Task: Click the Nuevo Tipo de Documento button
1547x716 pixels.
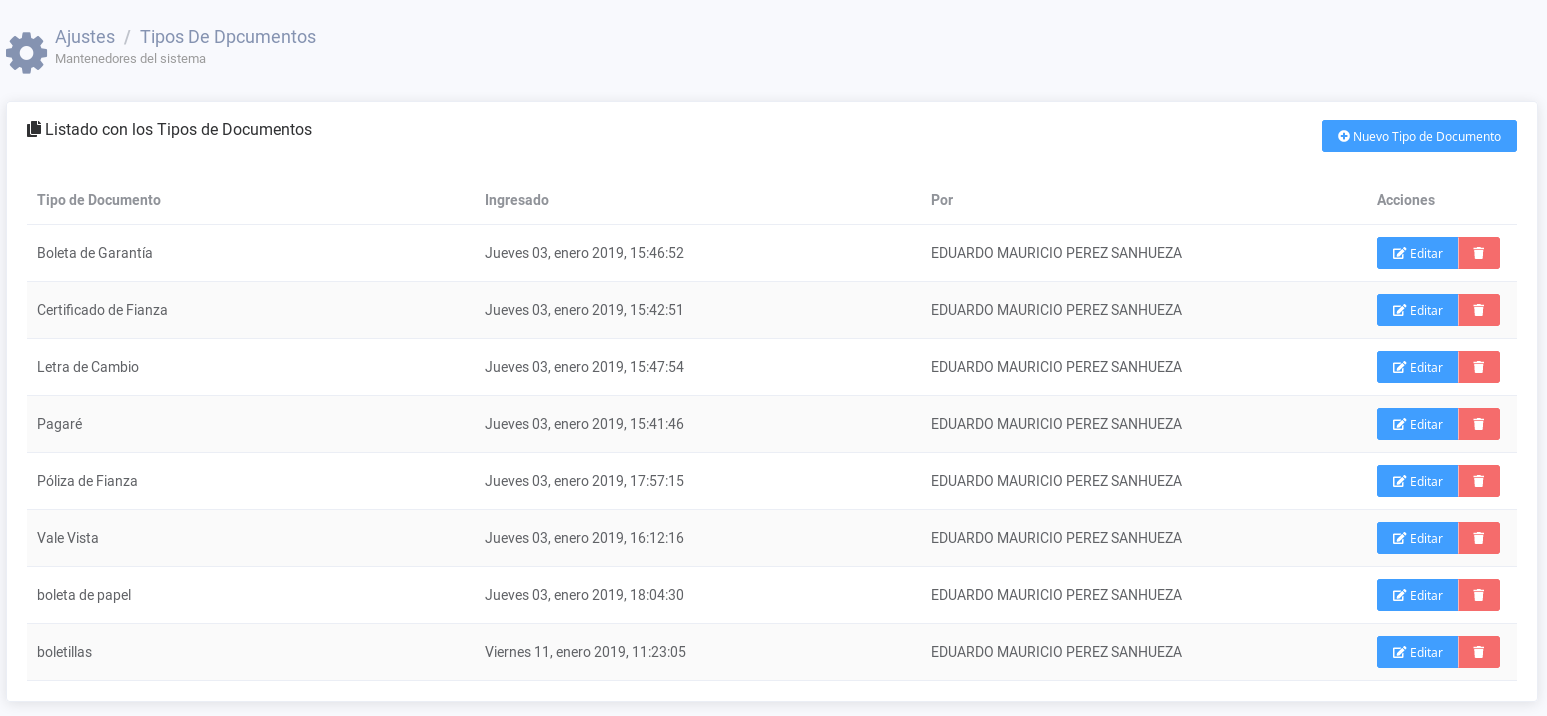Action: coord(1418,136)
